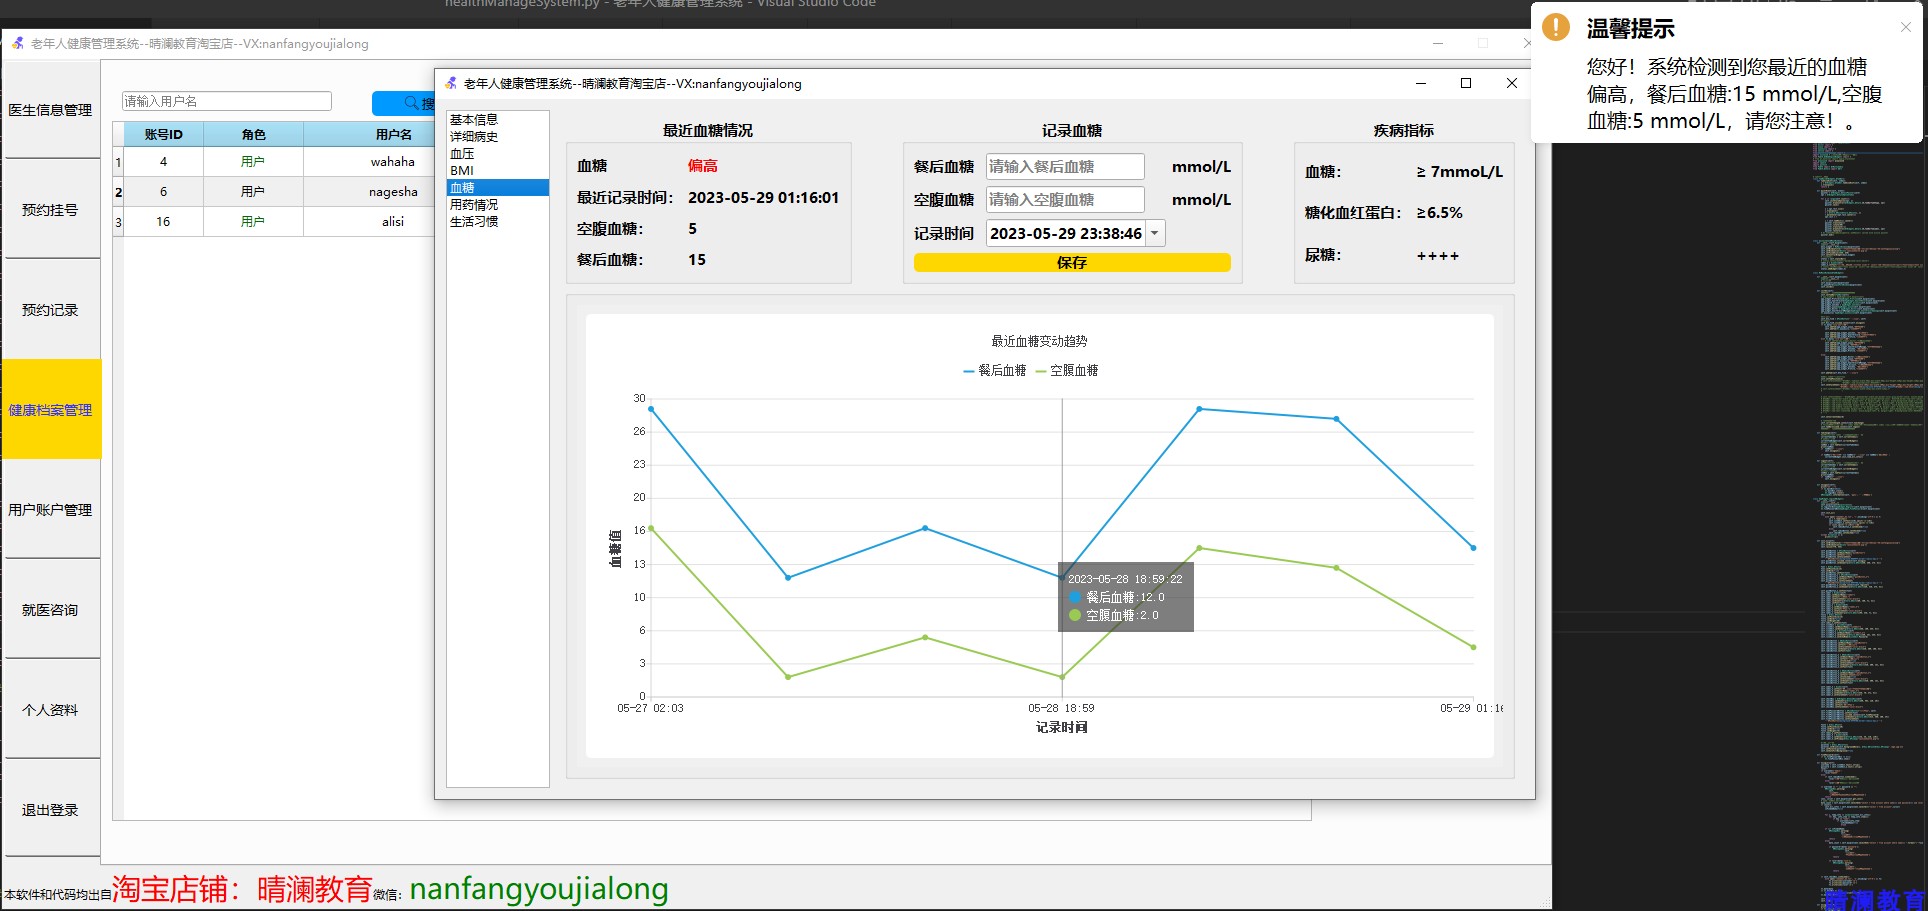Click the 角色 column header
1928x911 pixels.
(x=253, y=134)
